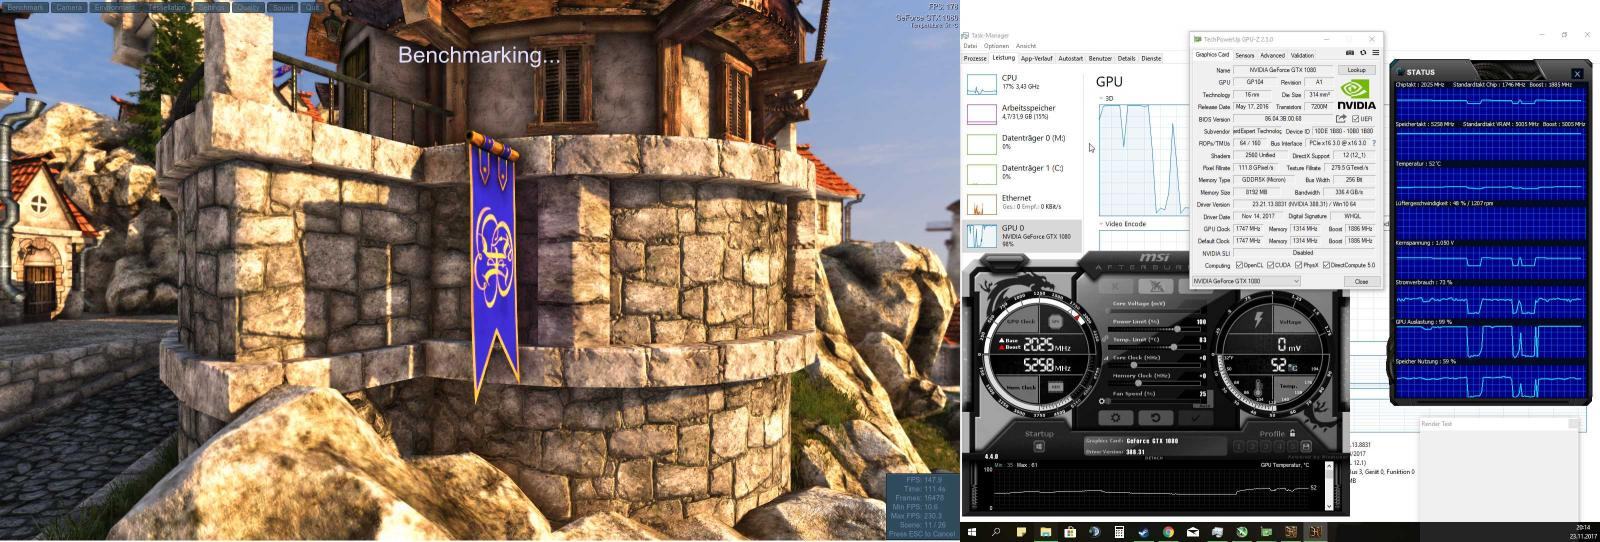Close the blue STATUS panel

(1577, 73)
